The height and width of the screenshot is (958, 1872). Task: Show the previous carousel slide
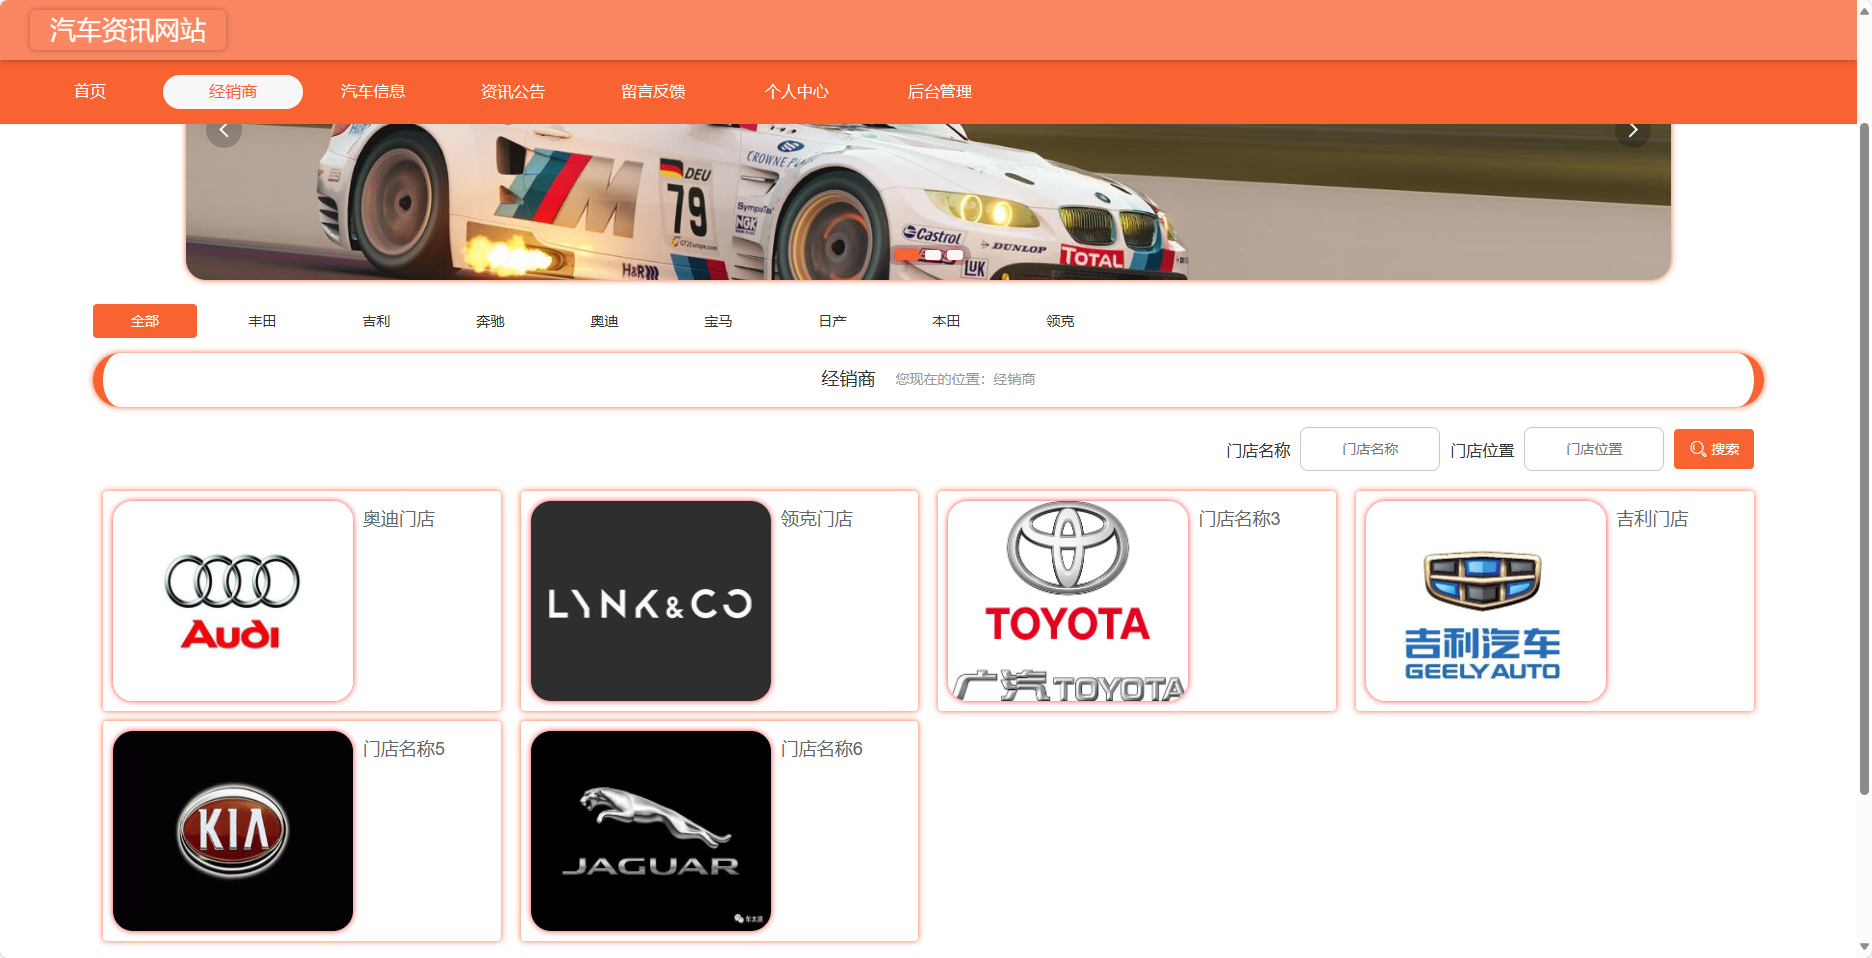(224, 131)
